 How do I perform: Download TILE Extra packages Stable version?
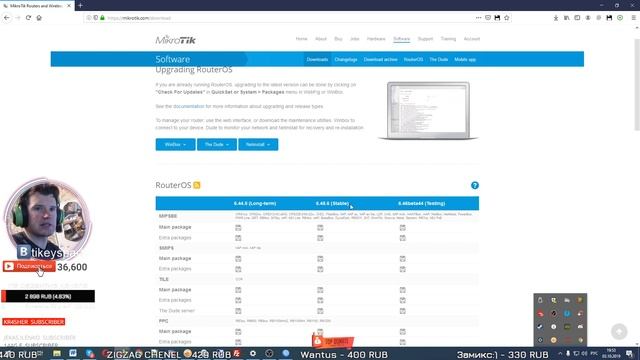click(x=320, y=300)
